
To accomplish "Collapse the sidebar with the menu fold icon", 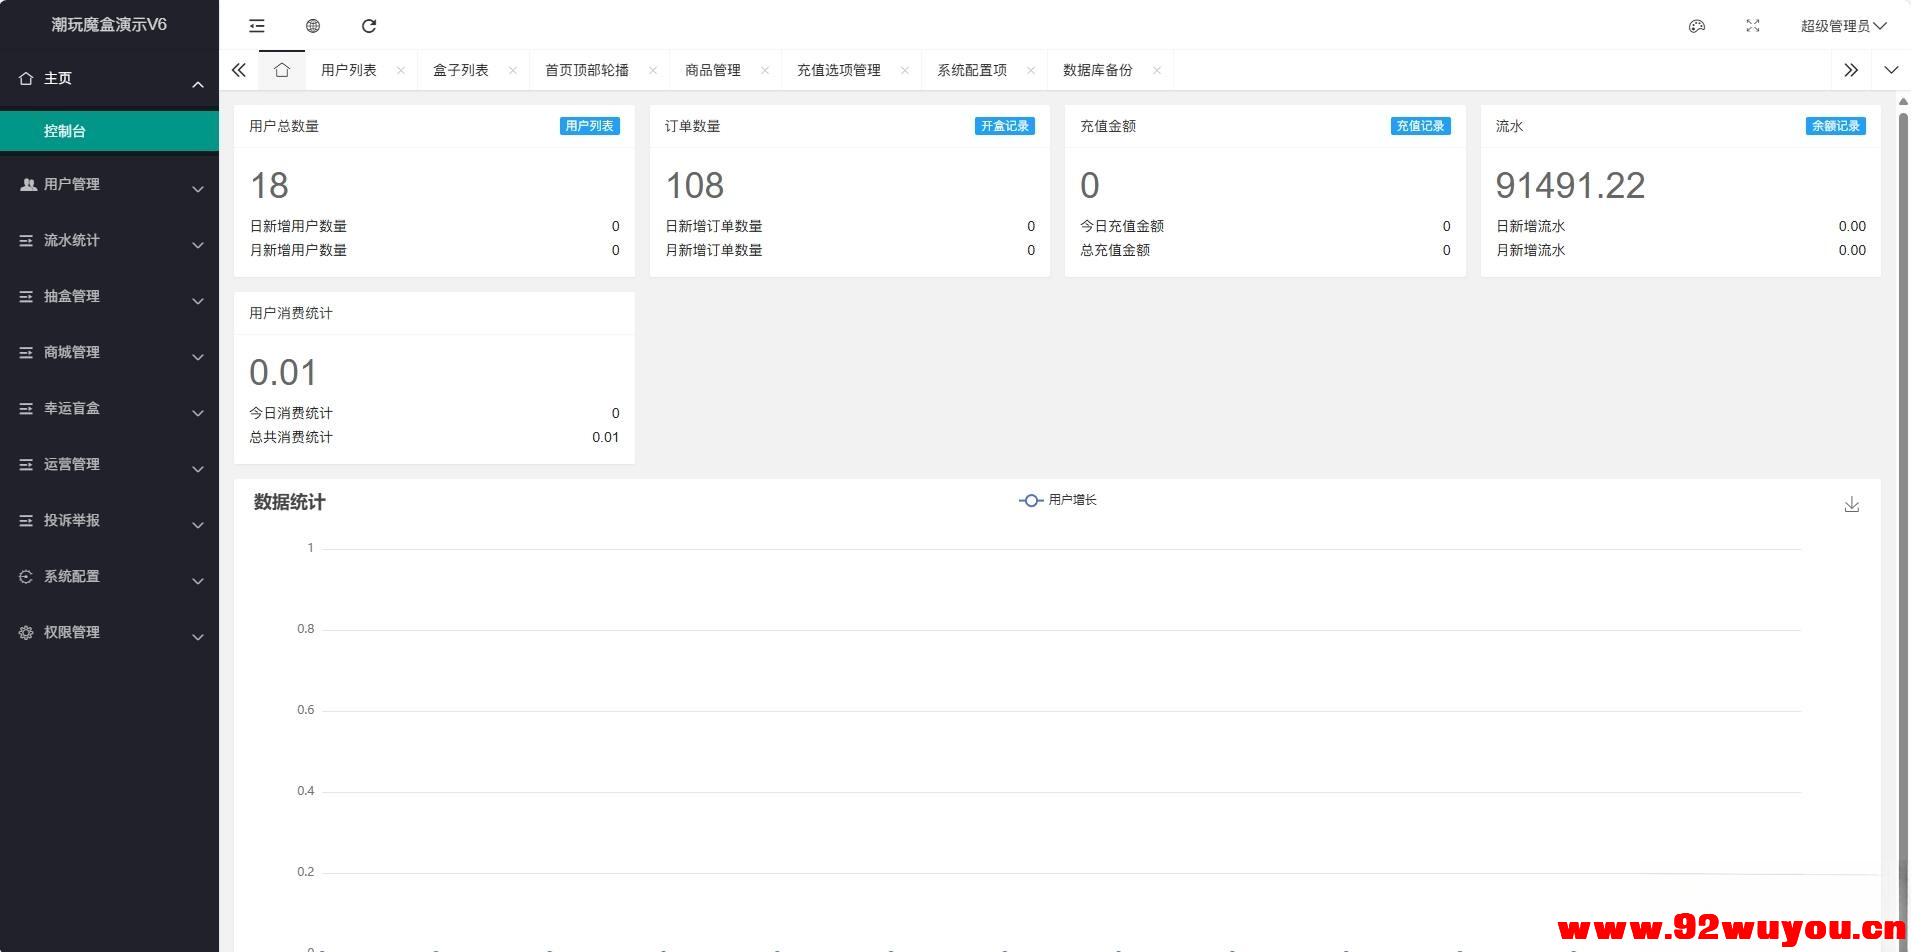I will 257,26.
